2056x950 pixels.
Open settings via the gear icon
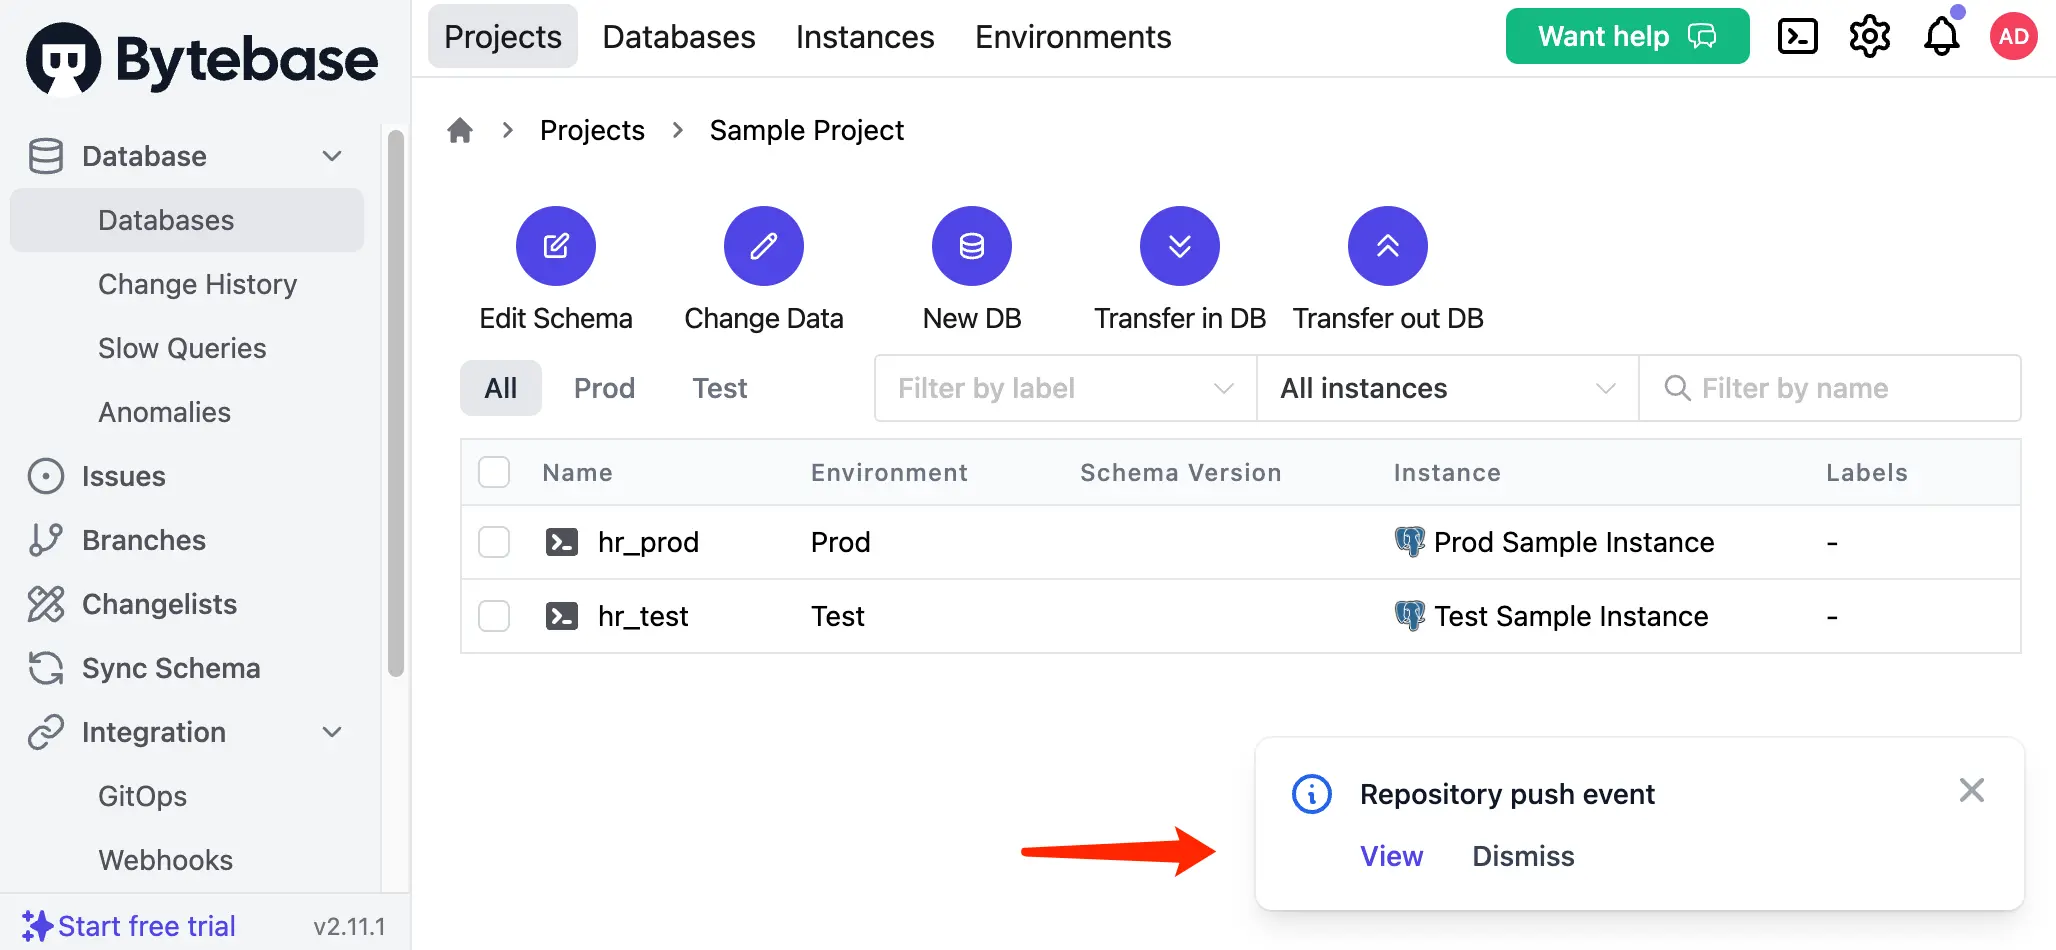click(1869, 37)
